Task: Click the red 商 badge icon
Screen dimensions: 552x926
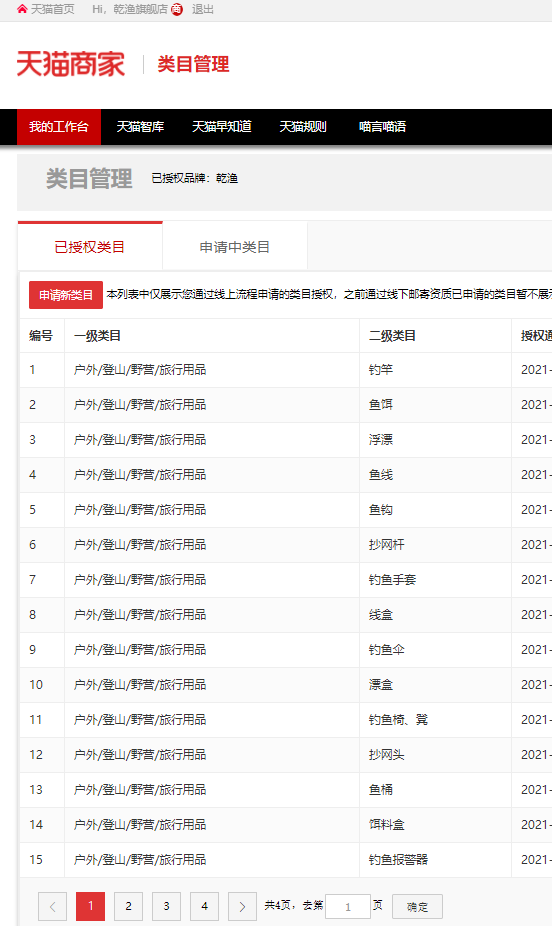Action: click(177, 9)
